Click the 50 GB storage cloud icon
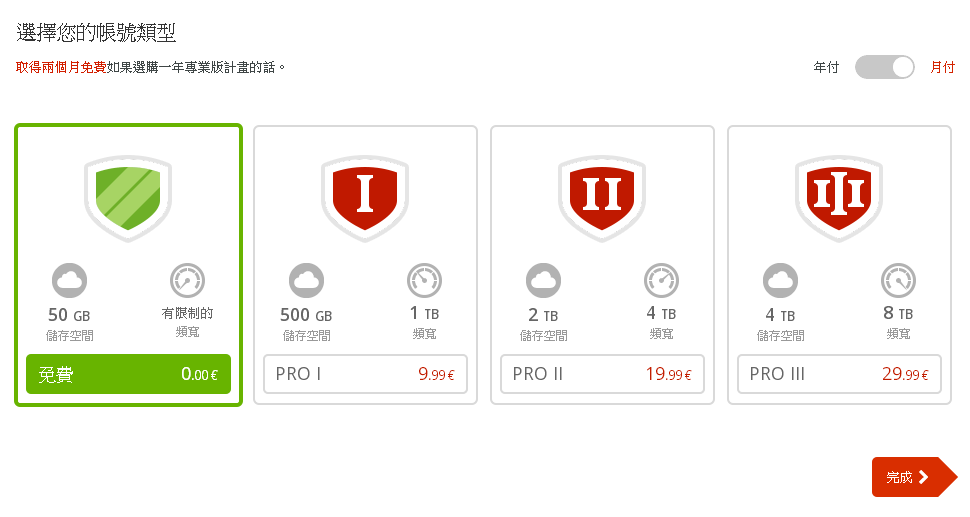Image resolution: width=970 pixels, height=517 pixels. tap(69, 281)
